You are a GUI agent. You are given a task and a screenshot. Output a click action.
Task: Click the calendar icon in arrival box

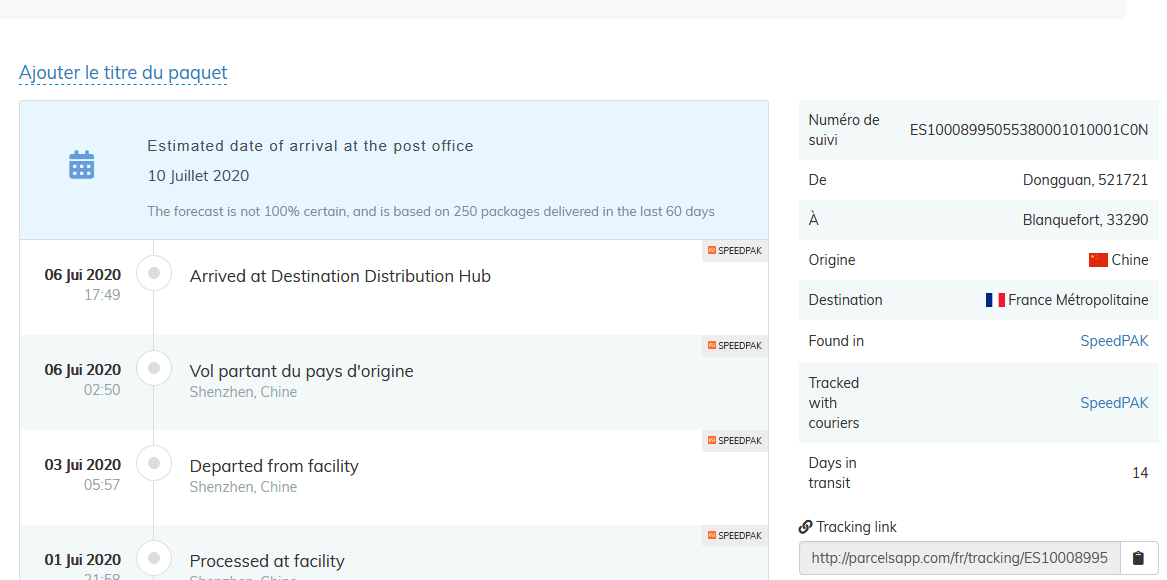pos(81,165)
